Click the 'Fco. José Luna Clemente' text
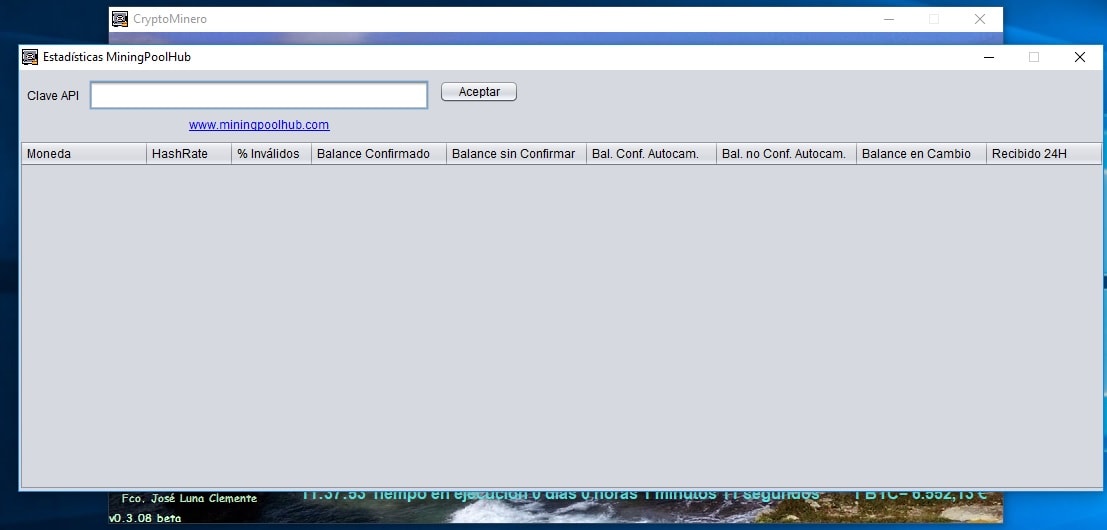Viewport: 1107px width, 530px height. point(189,498)
